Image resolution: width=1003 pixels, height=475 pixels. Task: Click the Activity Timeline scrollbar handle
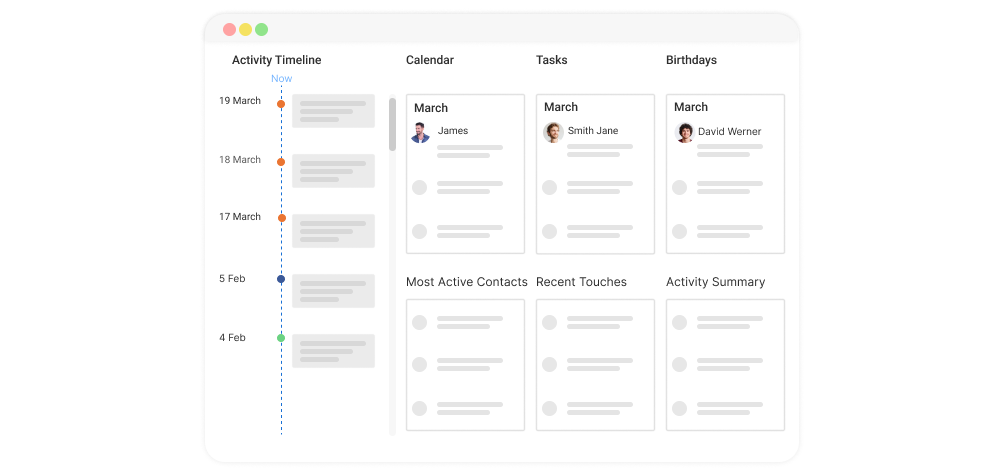click(392, 124)
